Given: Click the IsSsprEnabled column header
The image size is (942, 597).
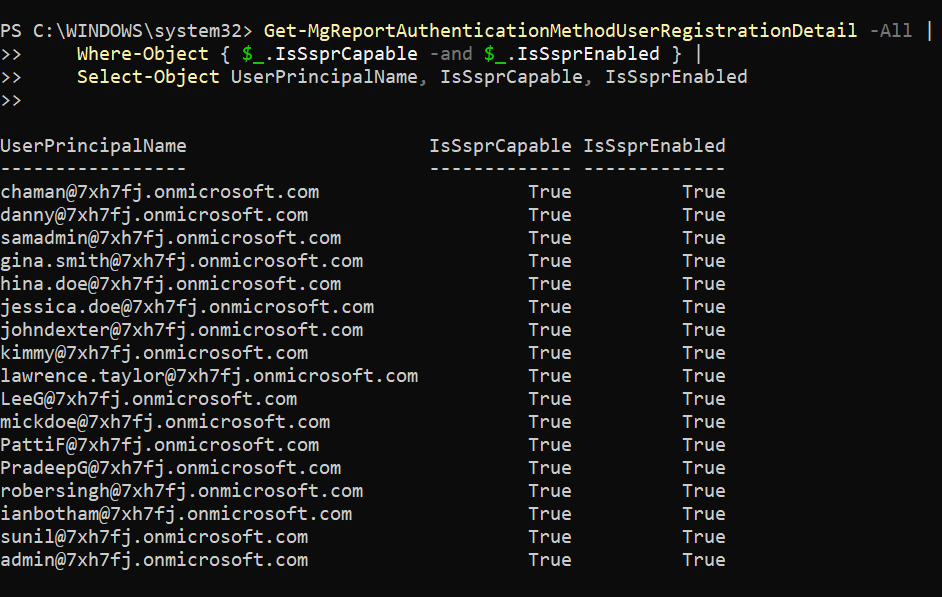Looking at the screenshot, I should point(654,146).
